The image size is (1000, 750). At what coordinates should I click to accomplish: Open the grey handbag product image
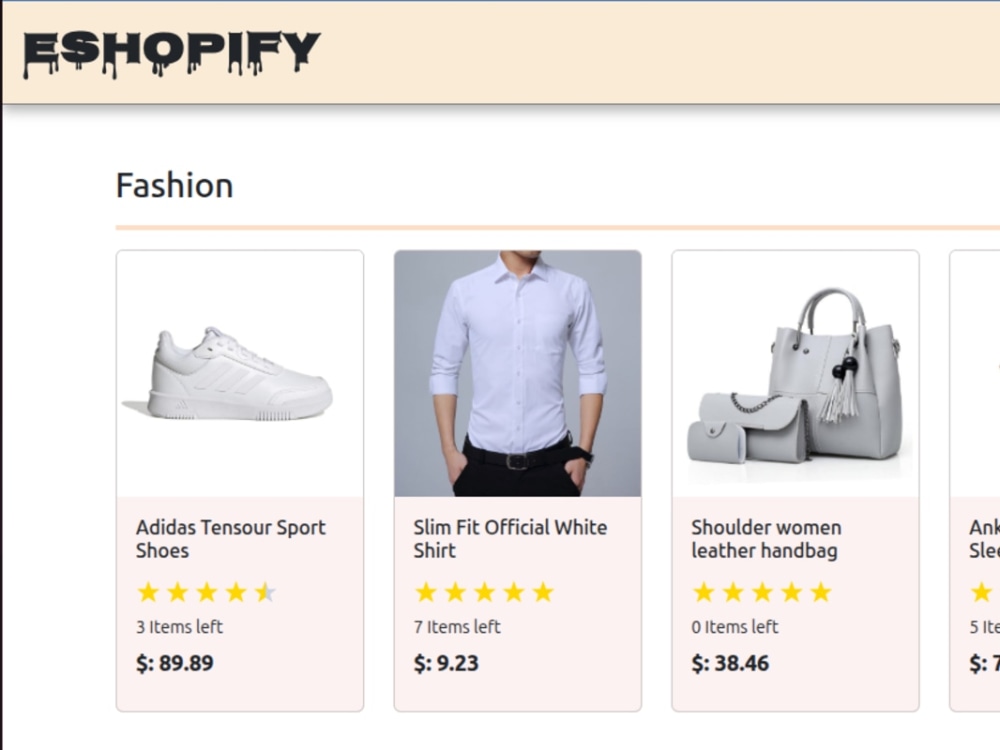pos(795,374)
